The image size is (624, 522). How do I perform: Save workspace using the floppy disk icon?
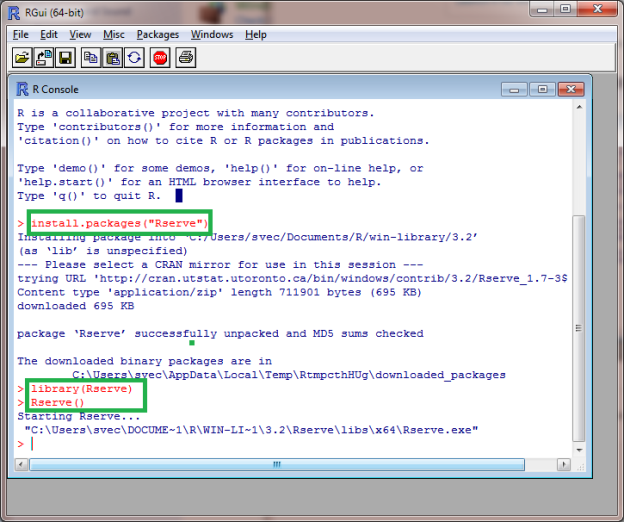[65, 58]
